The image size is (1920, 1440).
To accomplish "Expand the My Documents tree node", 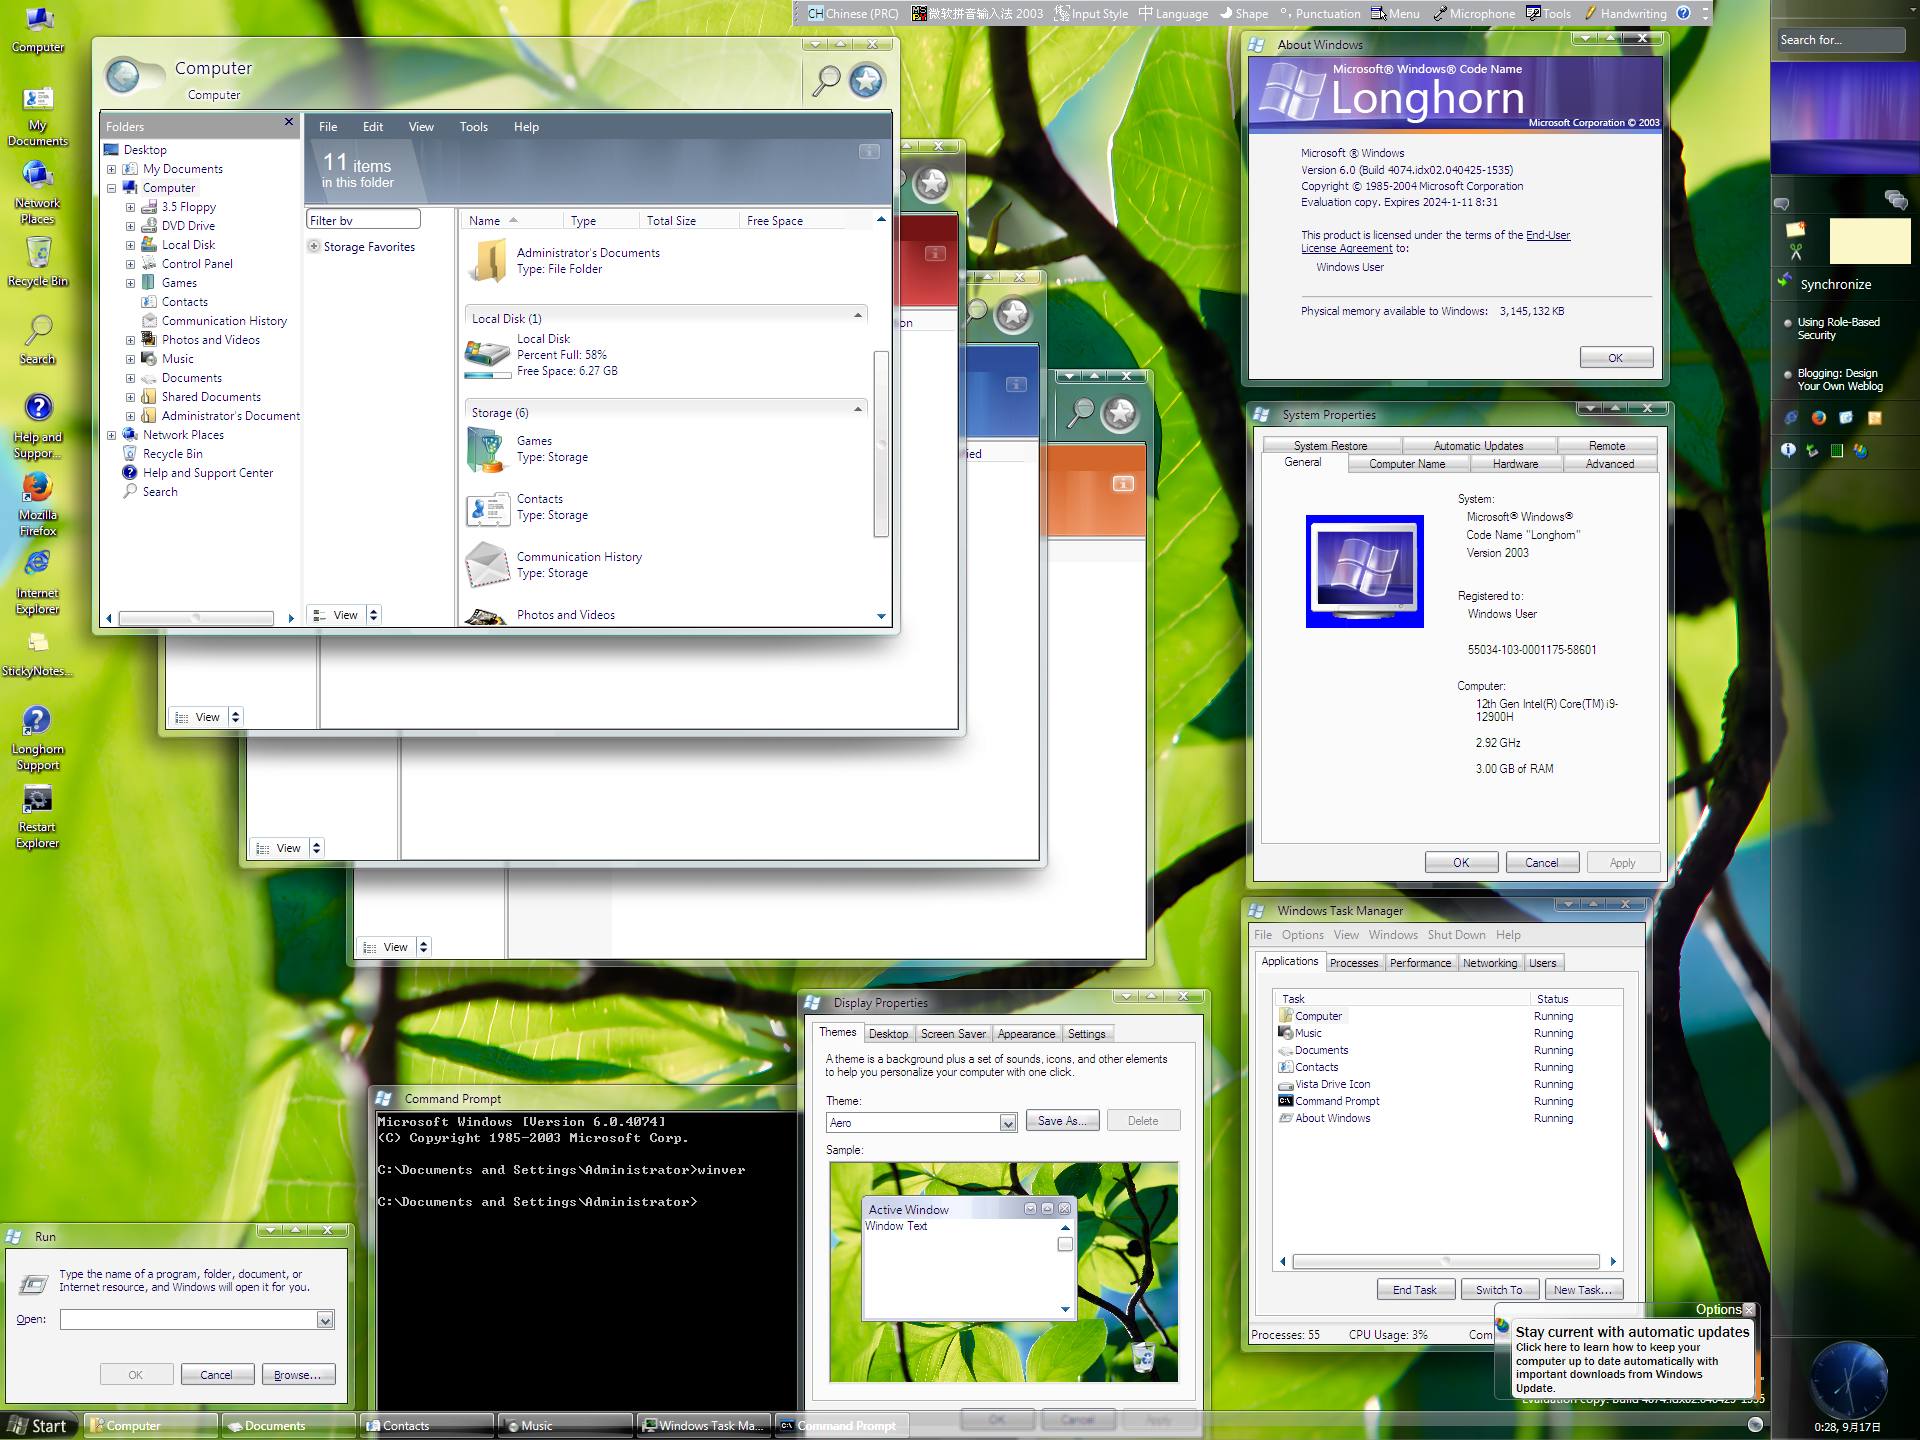I will pos(112,169).
